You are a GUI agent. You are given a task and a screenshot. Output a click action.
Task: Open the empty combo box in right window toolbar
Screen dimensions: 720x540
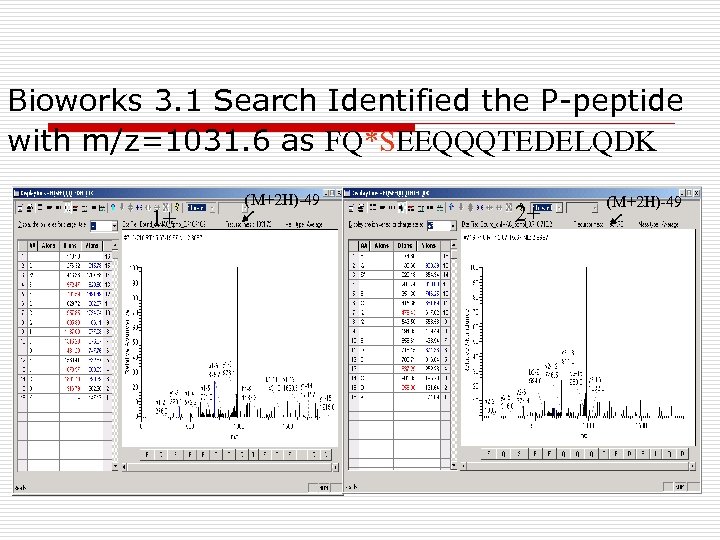point(582,208)
